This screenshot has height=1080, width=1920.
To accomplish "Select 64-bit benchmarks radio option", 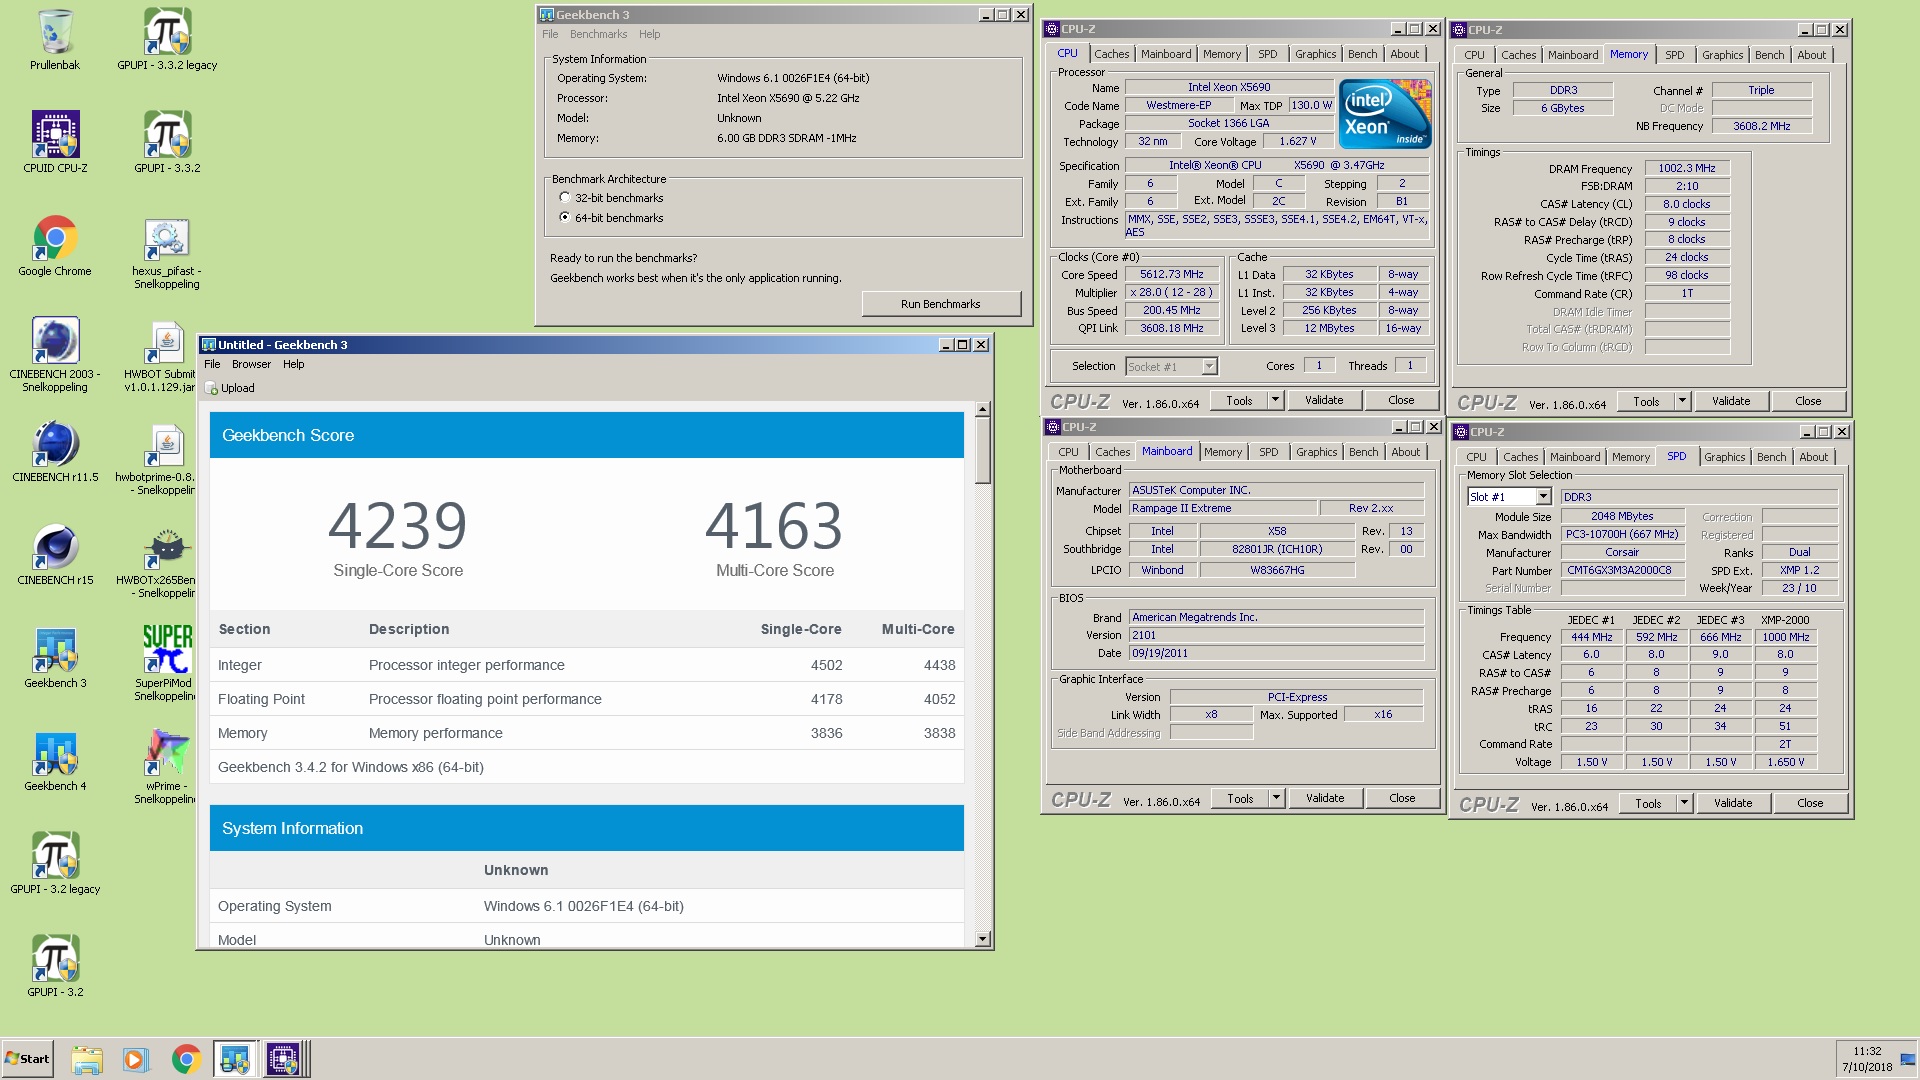I will [x=565, y=217].
